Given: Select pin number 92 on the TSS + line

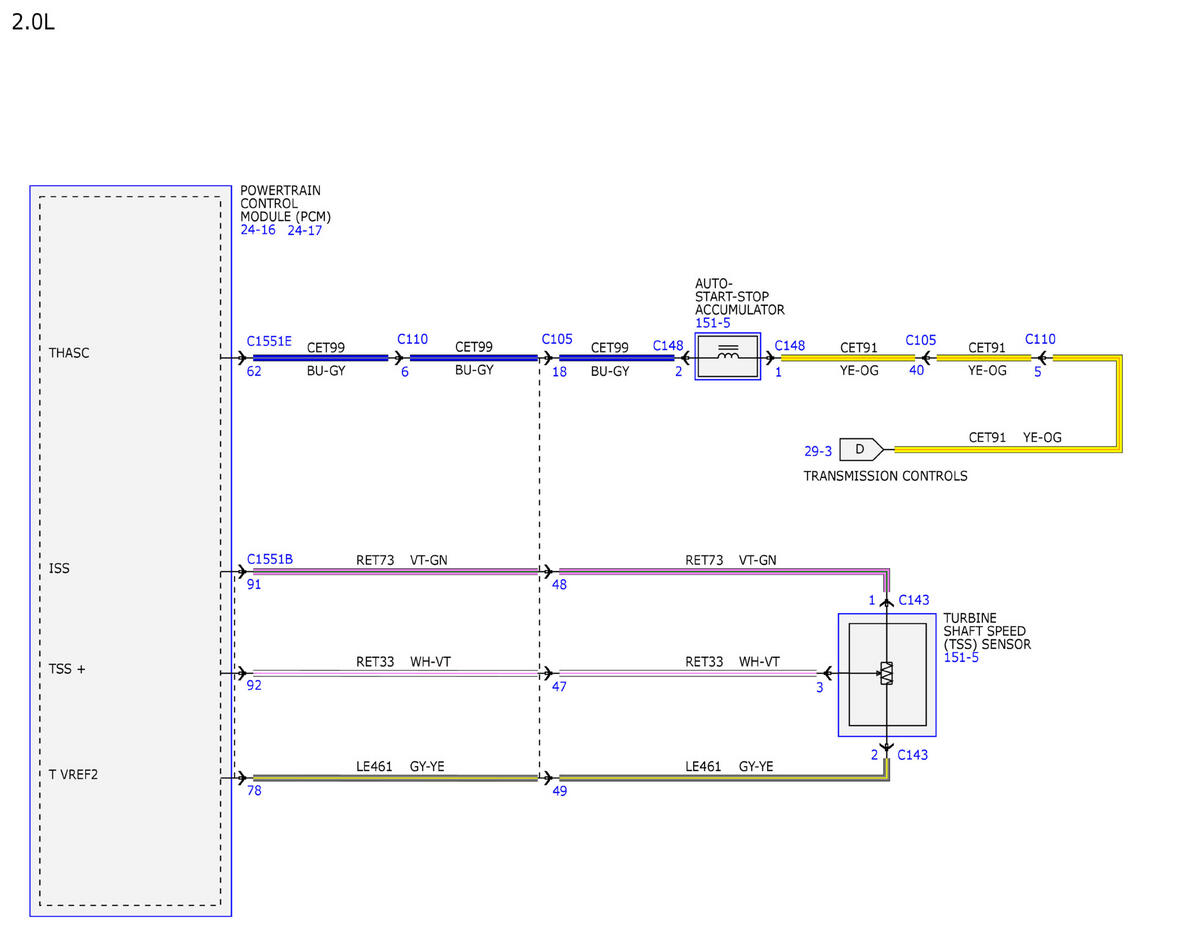Looking at the screenshot, I should click(x=254, y=687).
